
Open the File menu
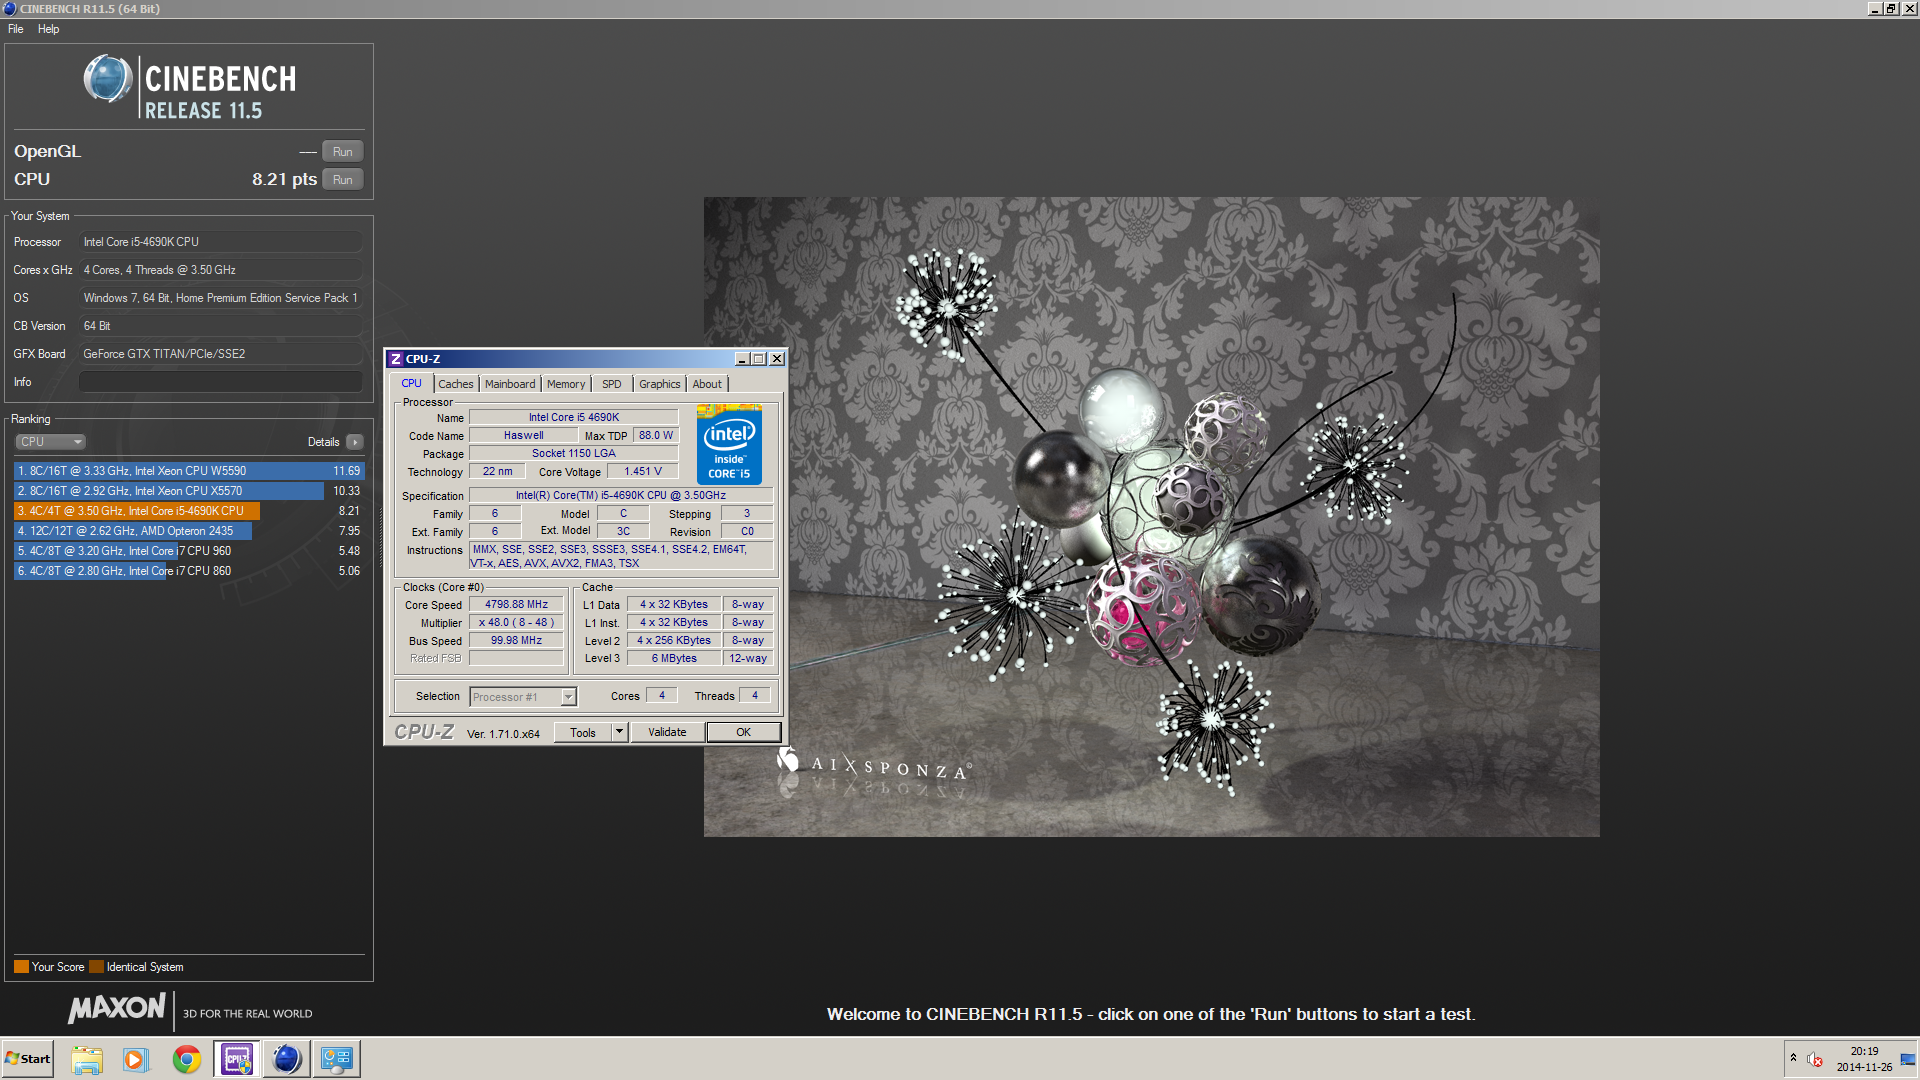pos(16,29)
